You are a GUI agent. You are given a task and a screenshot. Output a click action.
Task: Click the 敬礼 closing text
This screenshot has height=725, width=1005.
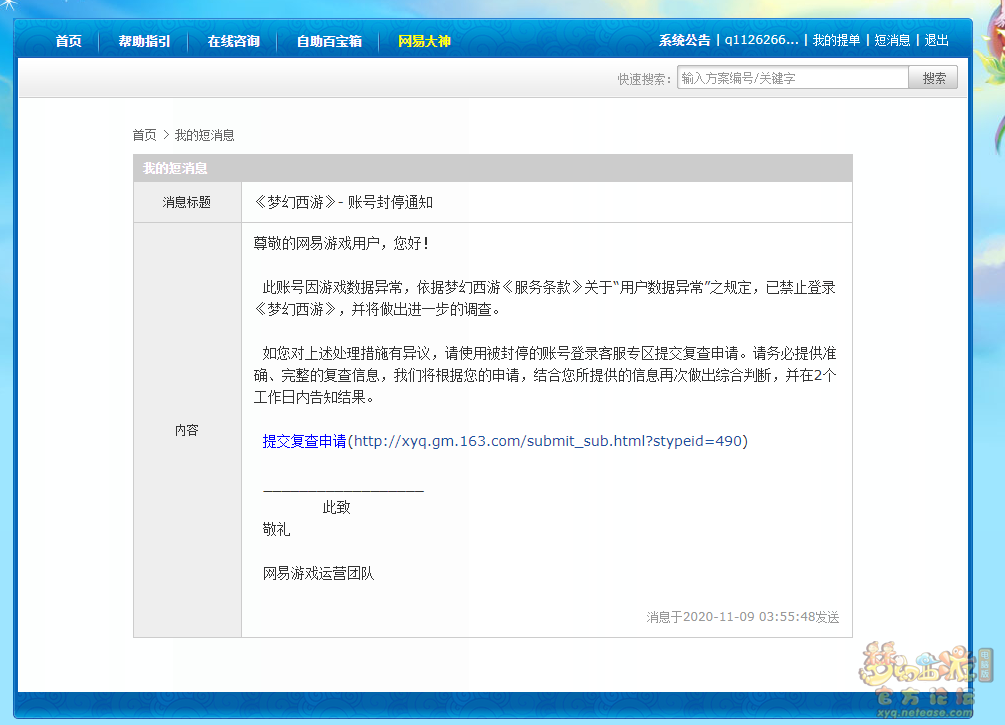[276, 529]
